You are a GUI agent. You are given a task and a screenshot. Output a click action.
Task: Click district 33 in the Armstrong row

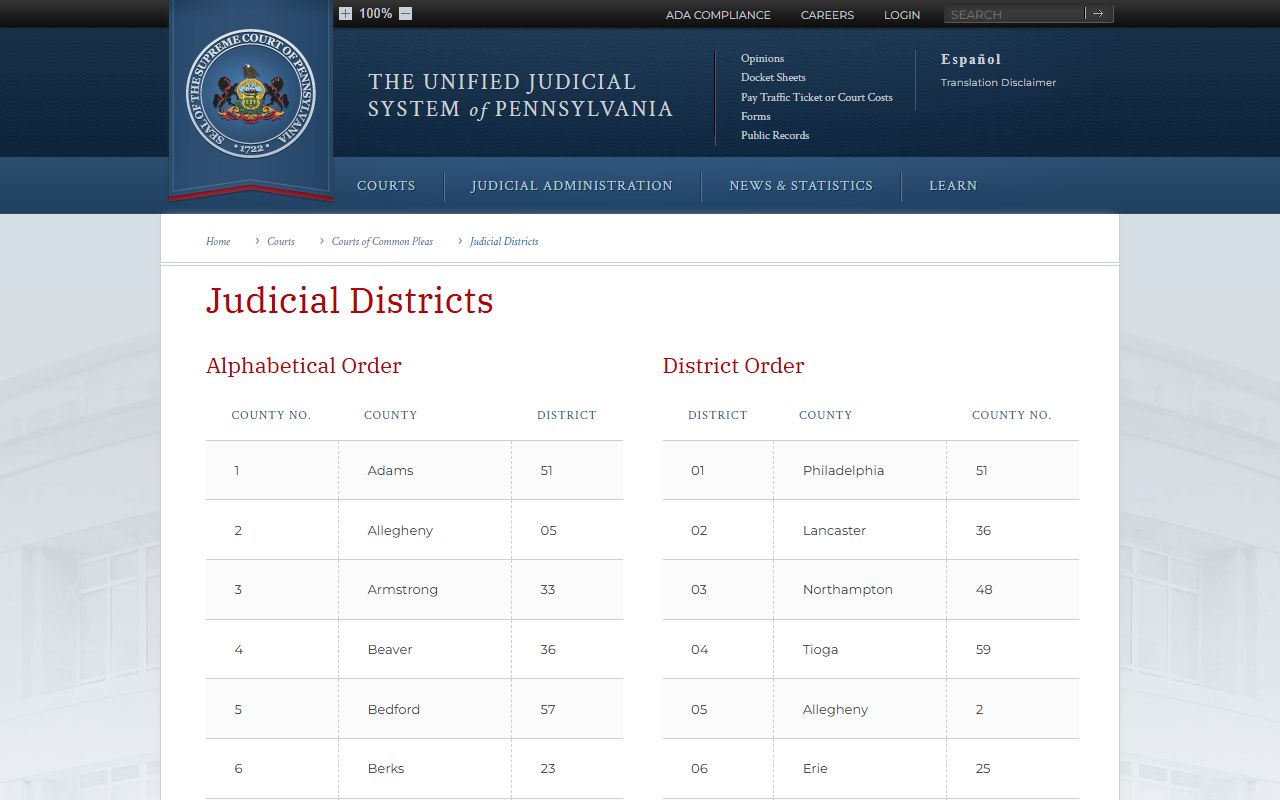click(548, 589)
